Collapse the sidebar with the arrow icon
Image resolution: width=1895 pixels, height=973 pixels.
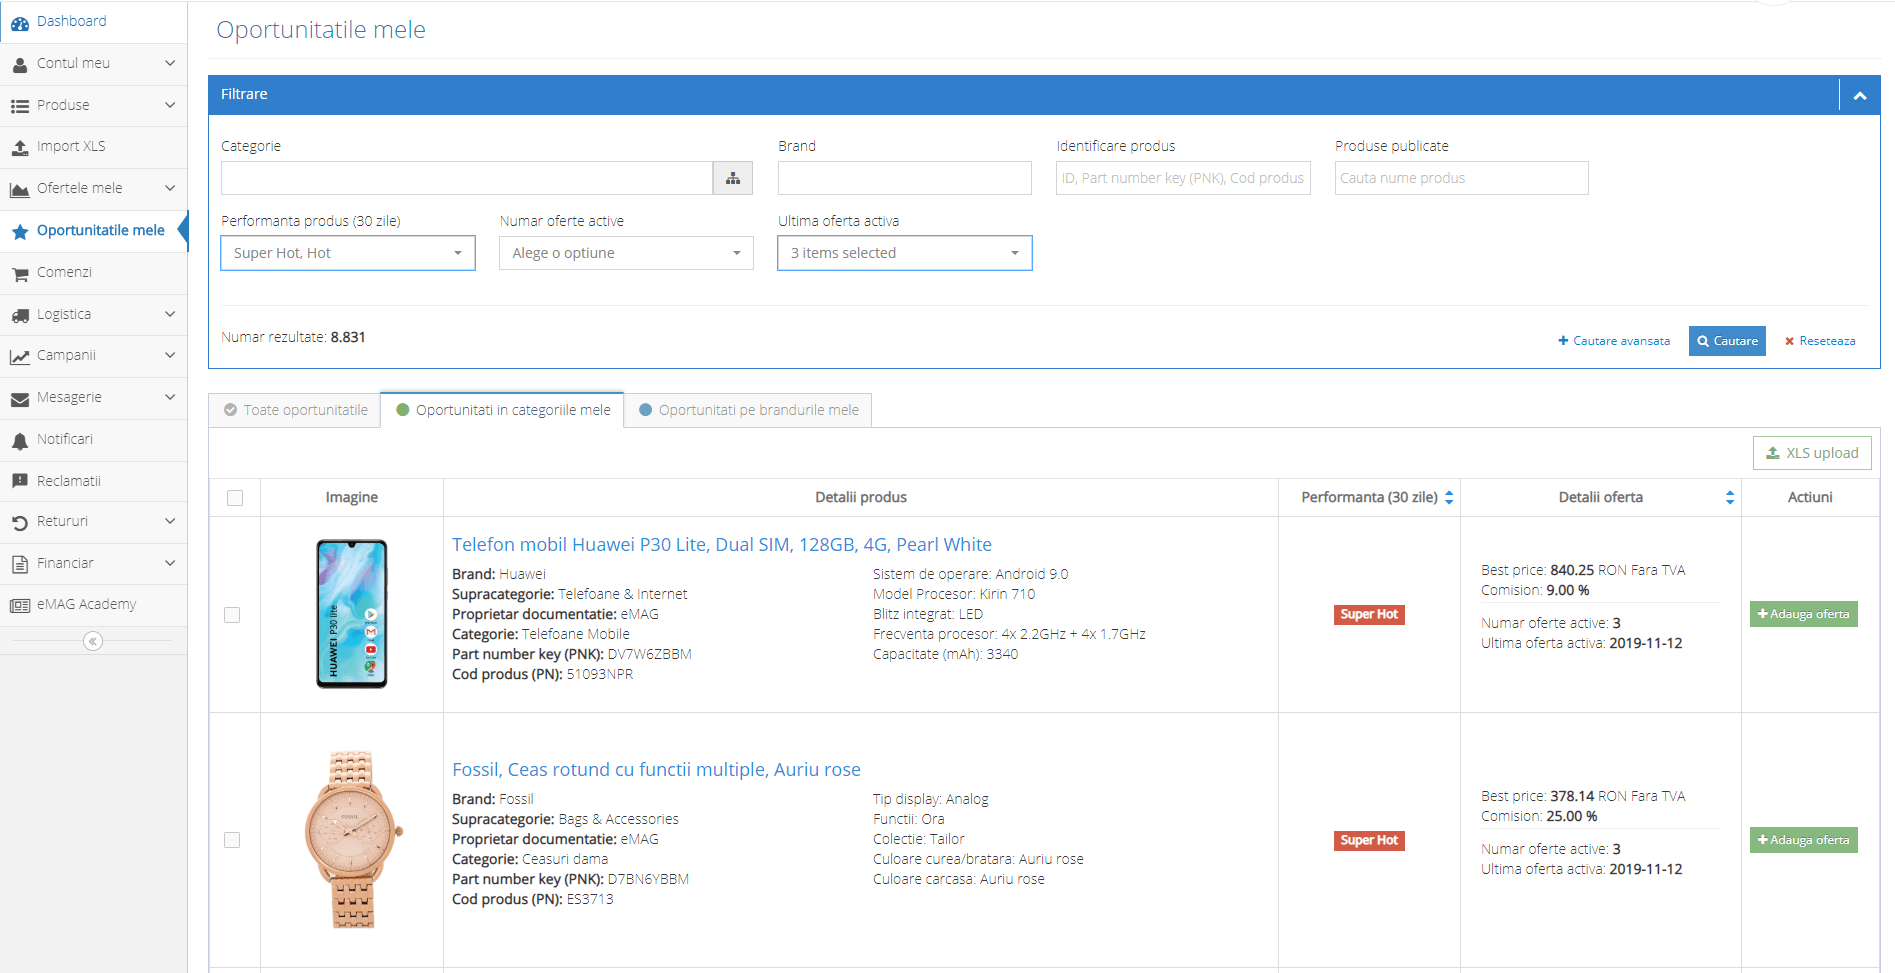click(x=93, y=641)
